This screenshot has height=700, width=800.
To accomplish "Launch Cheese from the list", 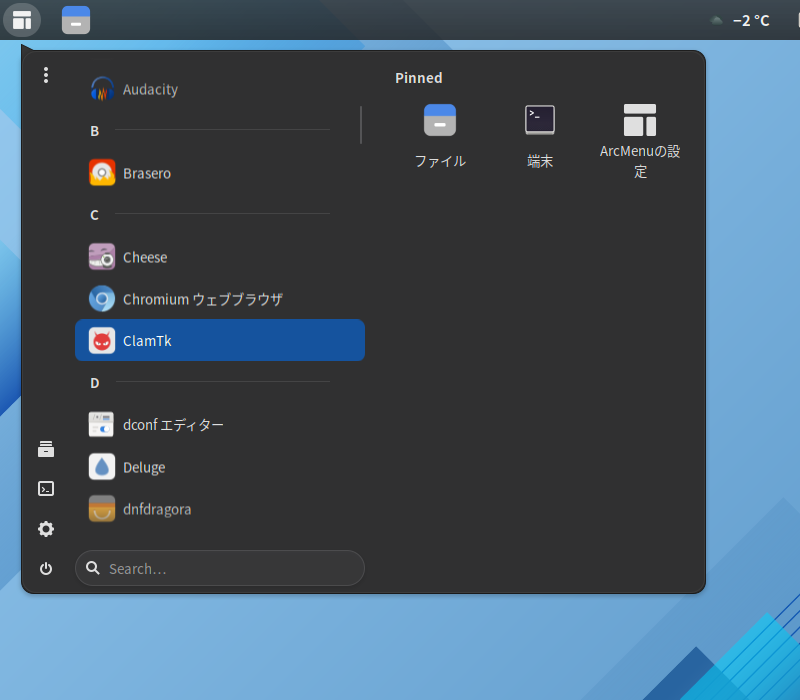I will tap(220, 257).
